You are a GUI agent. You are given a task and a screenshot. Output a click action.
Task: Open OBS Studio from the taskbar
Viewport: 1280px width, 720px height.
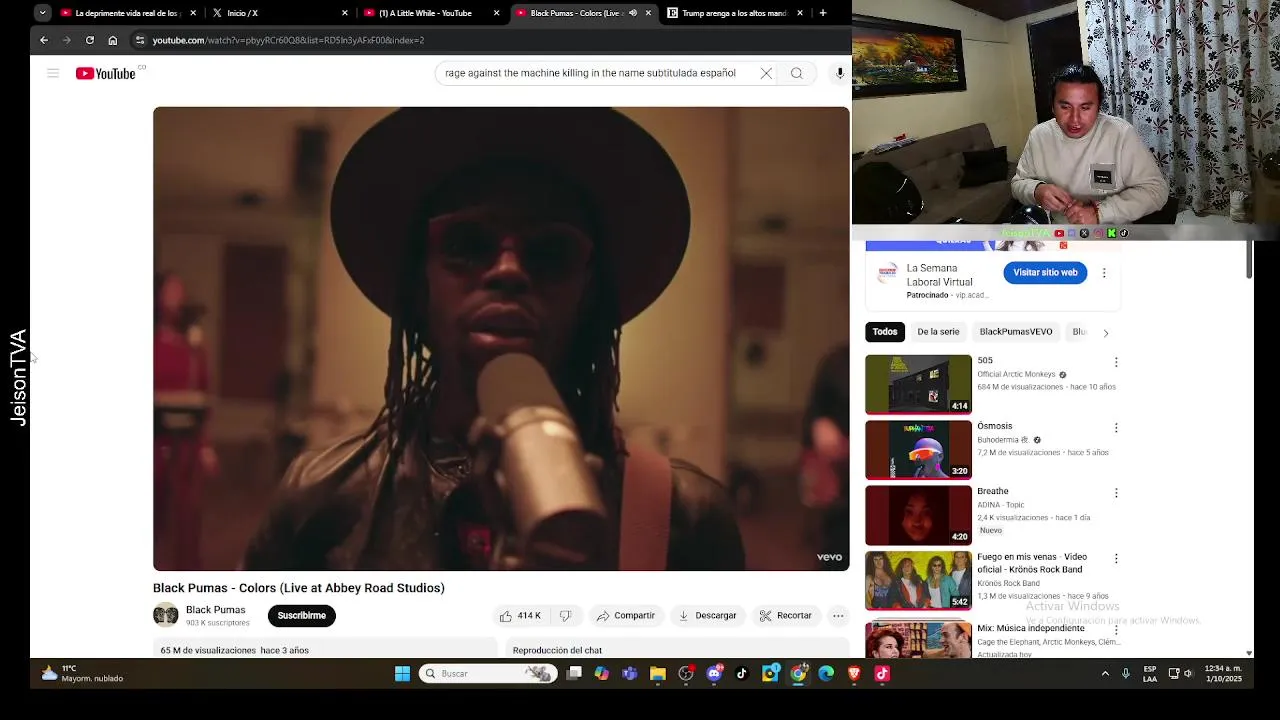point(686,674)
